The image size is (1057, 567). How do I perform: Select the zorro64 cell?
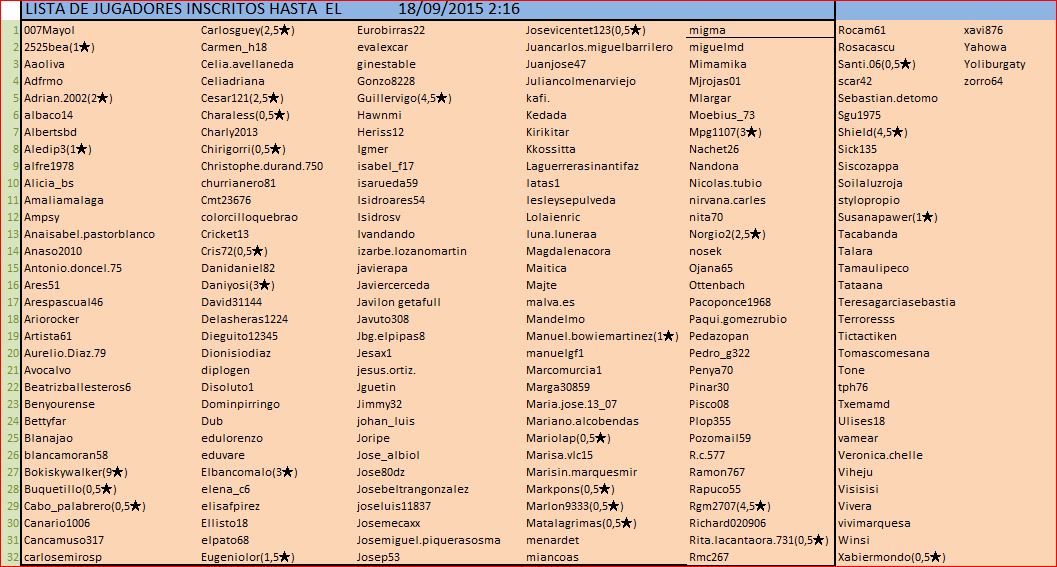[x=983, y=81]
